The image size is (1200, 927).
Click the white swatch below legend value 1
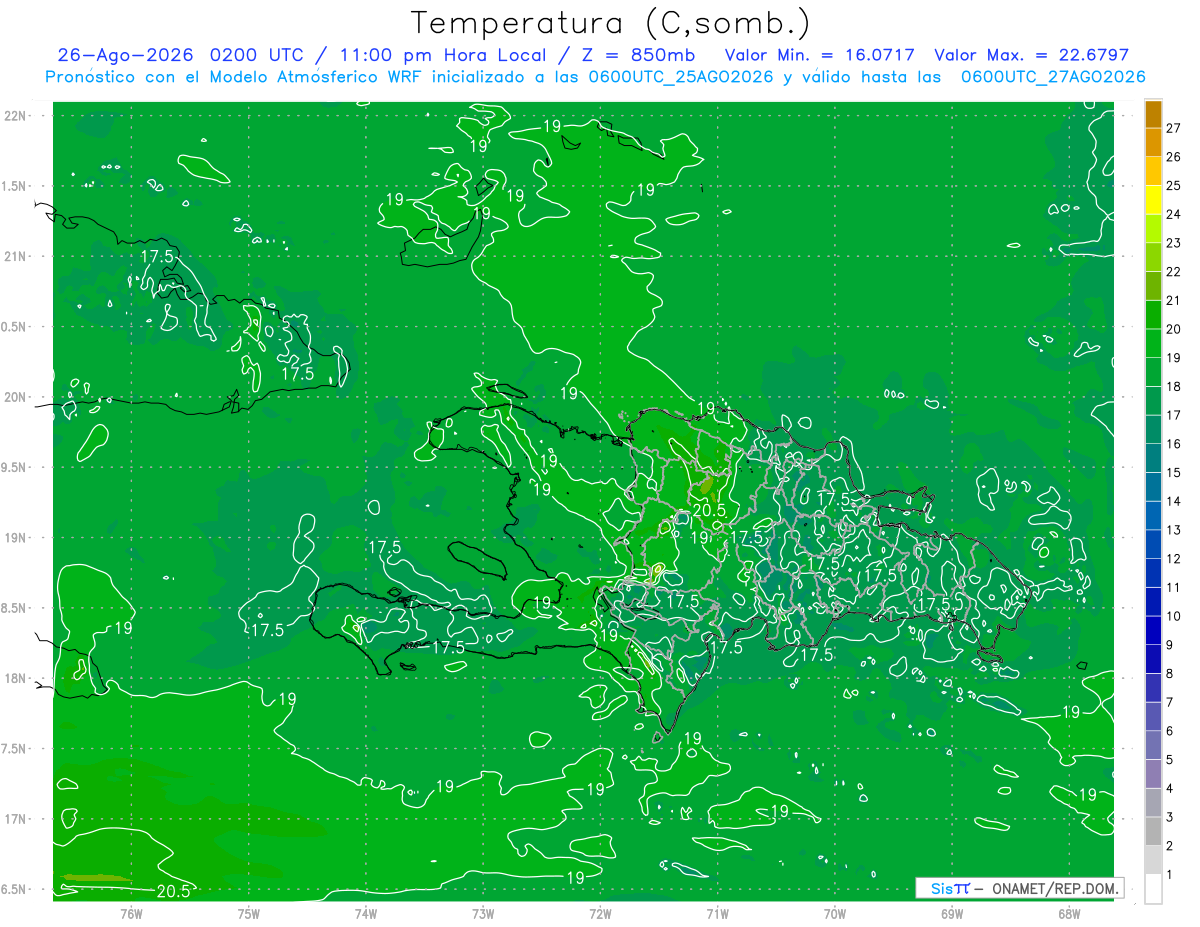pos(1153,889)
